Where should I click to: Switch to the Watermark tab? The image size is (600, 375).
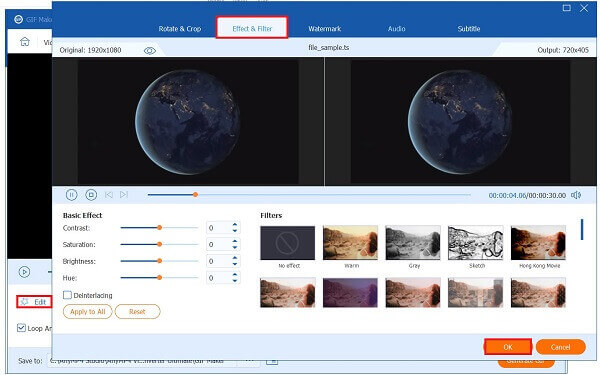324,29
